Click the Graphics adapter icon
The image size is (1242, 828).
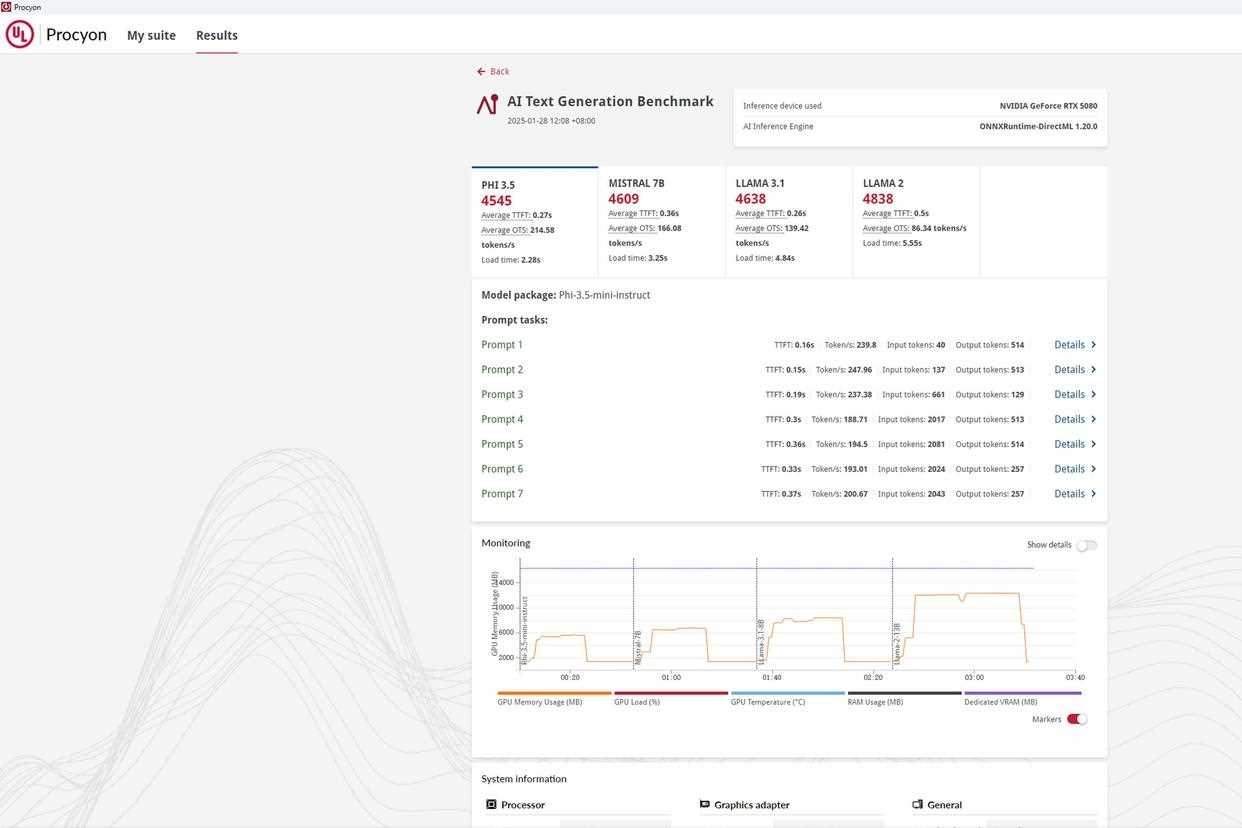[x=705, y=805]
